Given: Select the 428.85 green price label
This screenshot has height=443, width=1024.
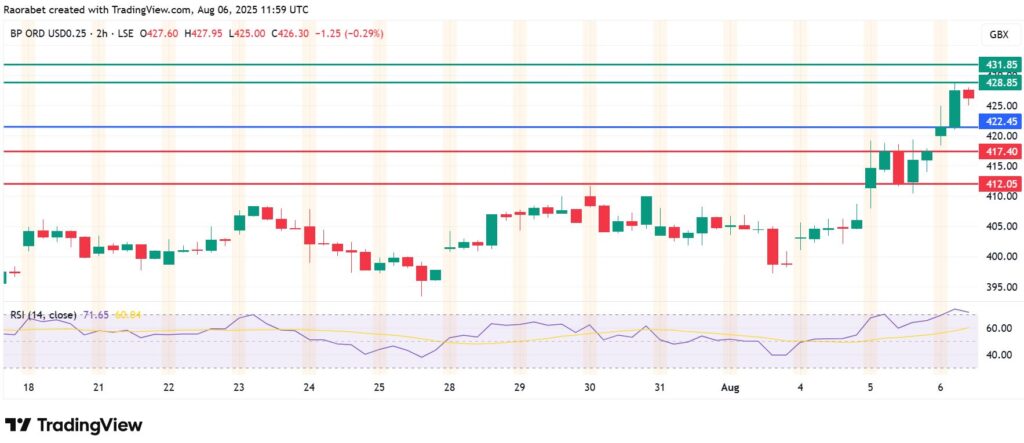Looking at the screenshot, I should (x=1001, y=84).
